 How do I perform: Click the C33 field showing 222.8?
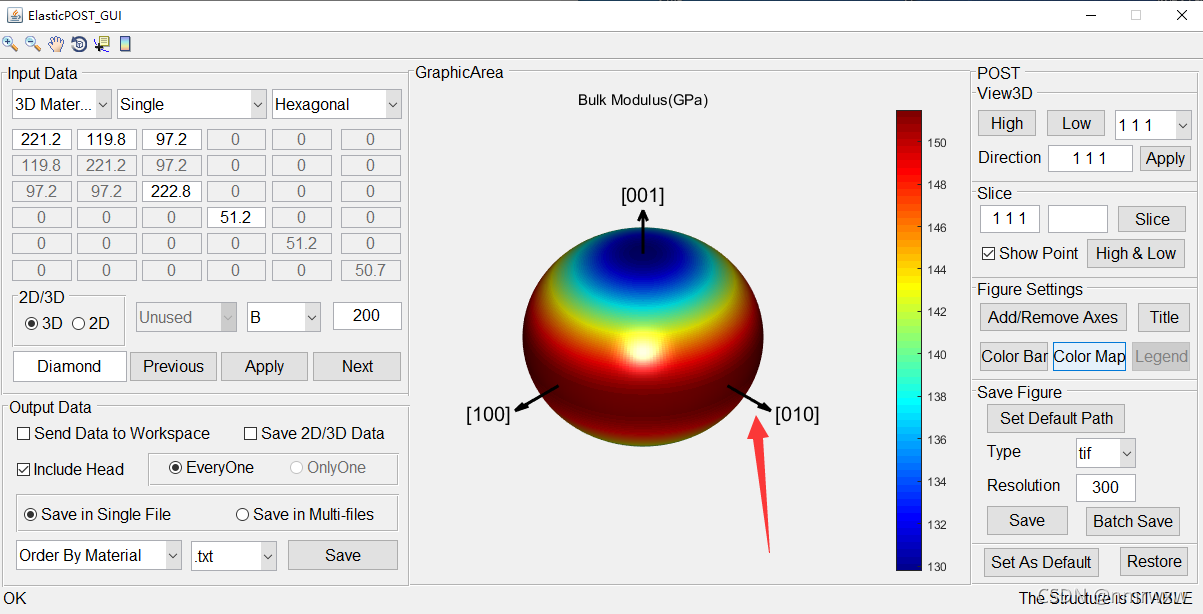(x=171, y=192)
